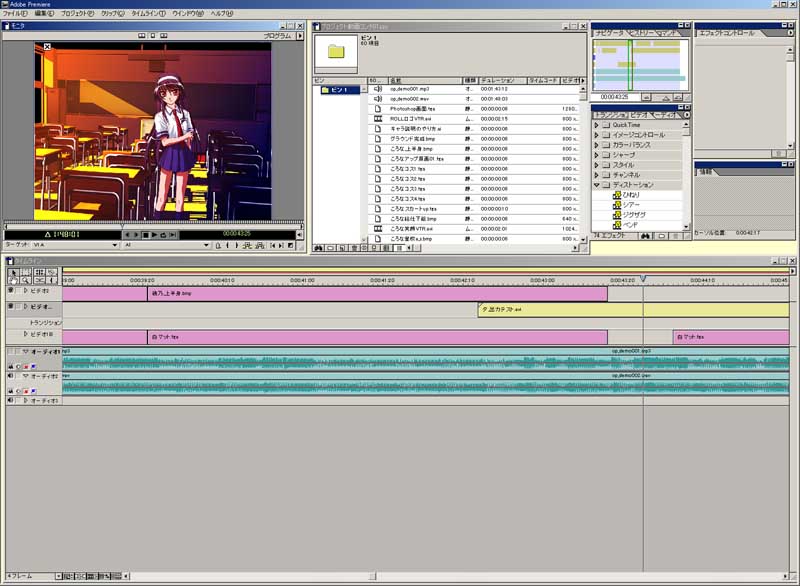Open the 編集 menu
The image size is (800, 586).
click(44, 14)
